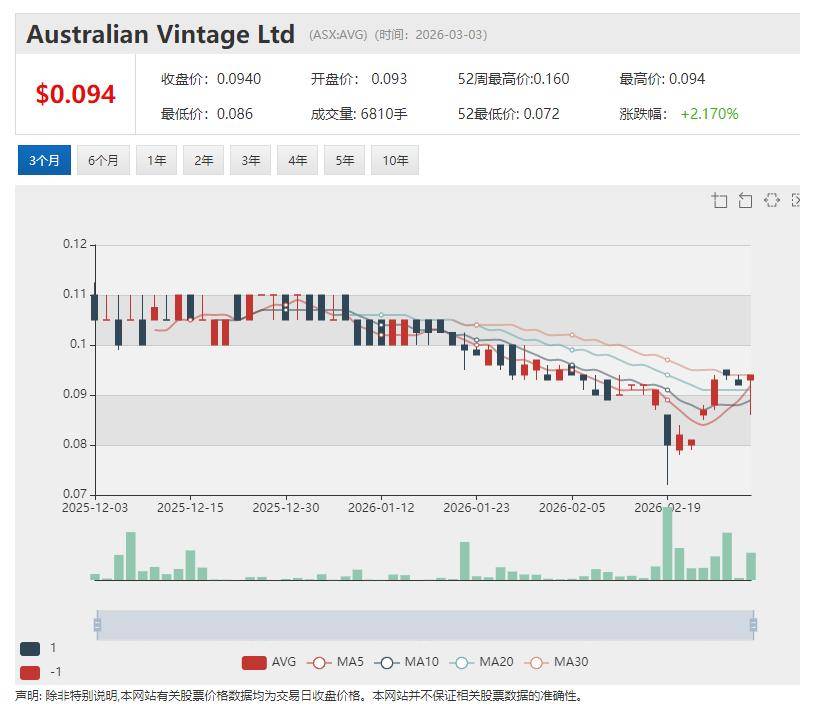822x713 pixels.
Task: Toggle the MA30 legend entry
Action: click(556, 662)
